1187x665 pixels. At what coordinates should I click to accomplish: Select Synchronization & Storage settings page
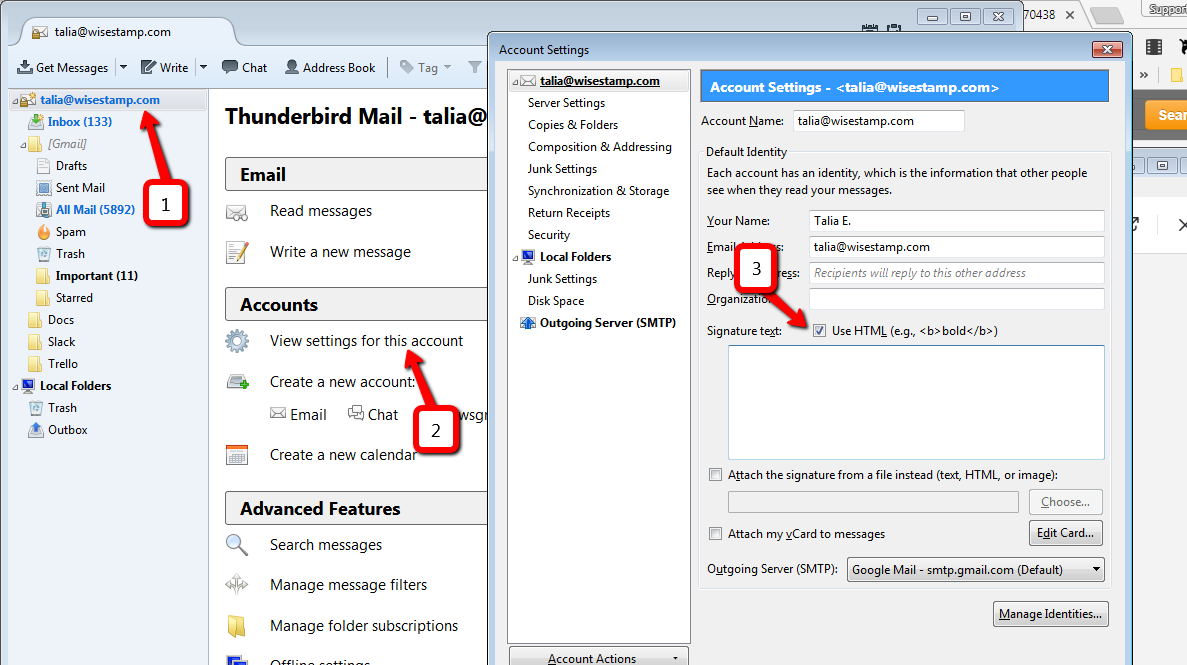point(598,191)
